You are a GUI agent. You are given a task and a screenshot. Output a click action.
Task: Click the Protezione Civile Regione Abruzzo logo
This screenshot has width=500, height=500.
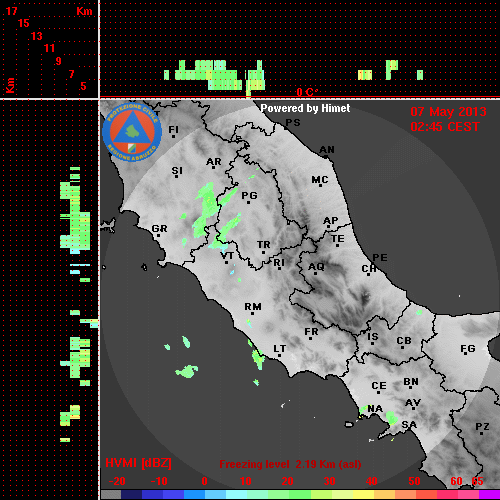click(x=132, y=132)
